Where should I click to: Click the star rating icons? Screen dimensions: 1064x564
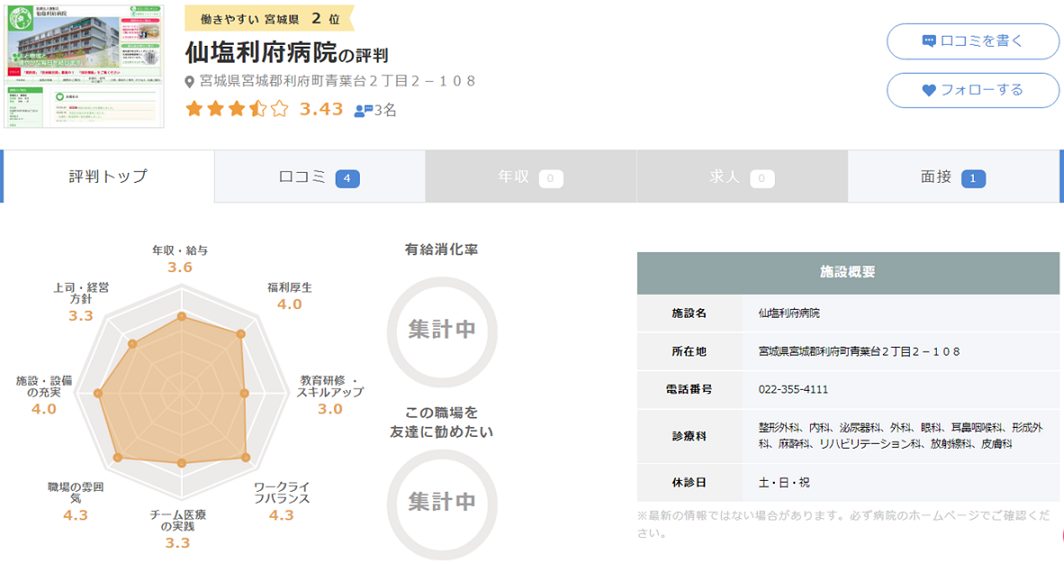point(237,109)
